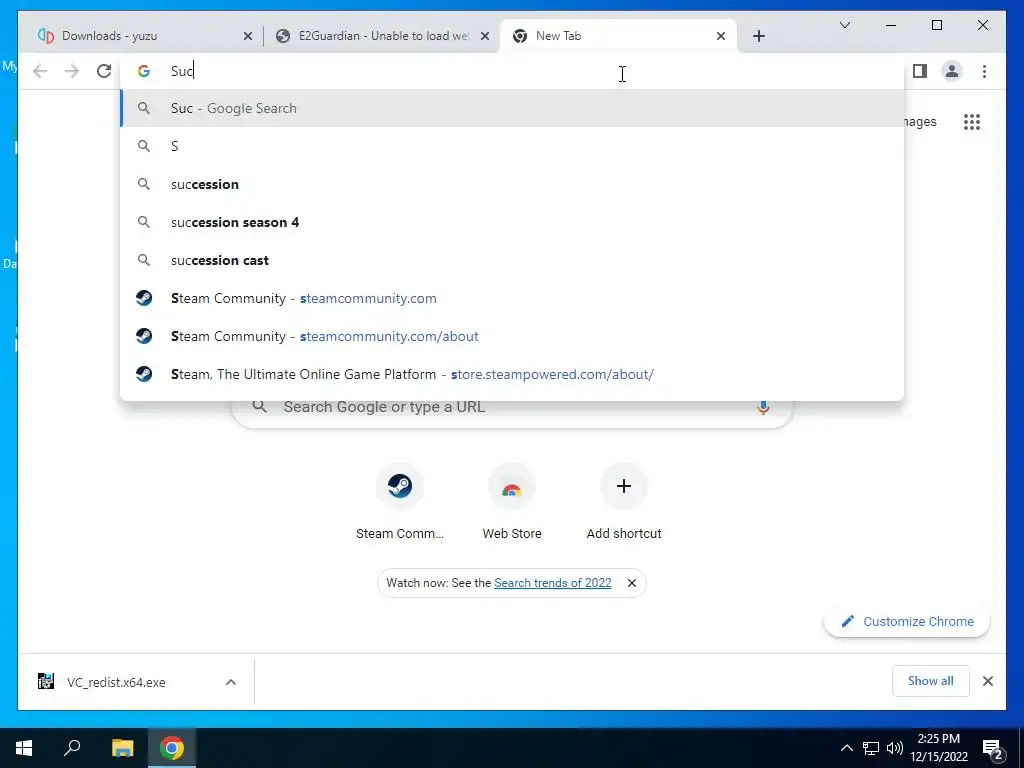Choose the 'succession' suggestion

tap(512, 184)
